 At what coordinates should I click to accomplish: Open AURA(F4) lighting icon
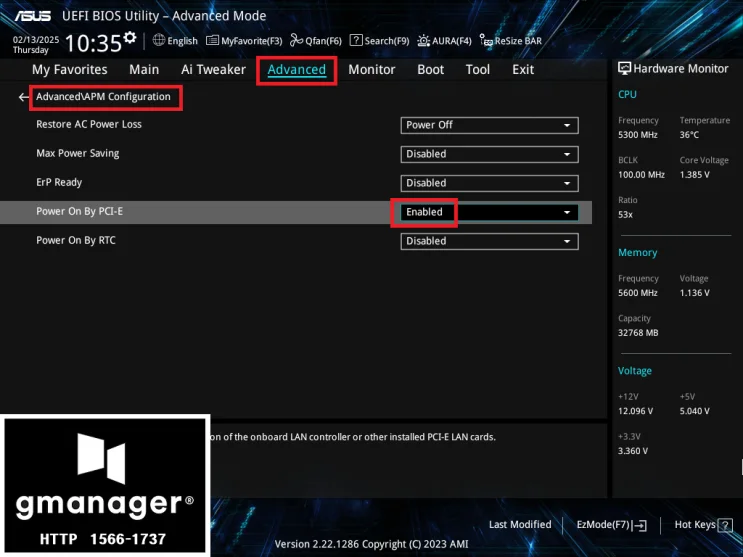(x=424, y=41)
